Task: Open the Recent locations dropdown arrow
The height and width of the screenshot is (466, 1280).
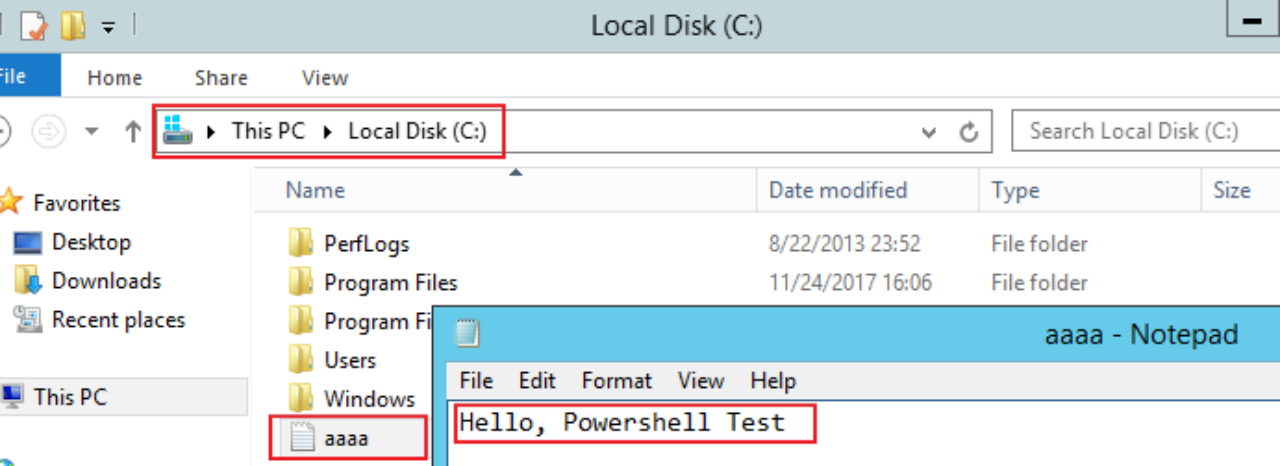Action: click(92, 131)
